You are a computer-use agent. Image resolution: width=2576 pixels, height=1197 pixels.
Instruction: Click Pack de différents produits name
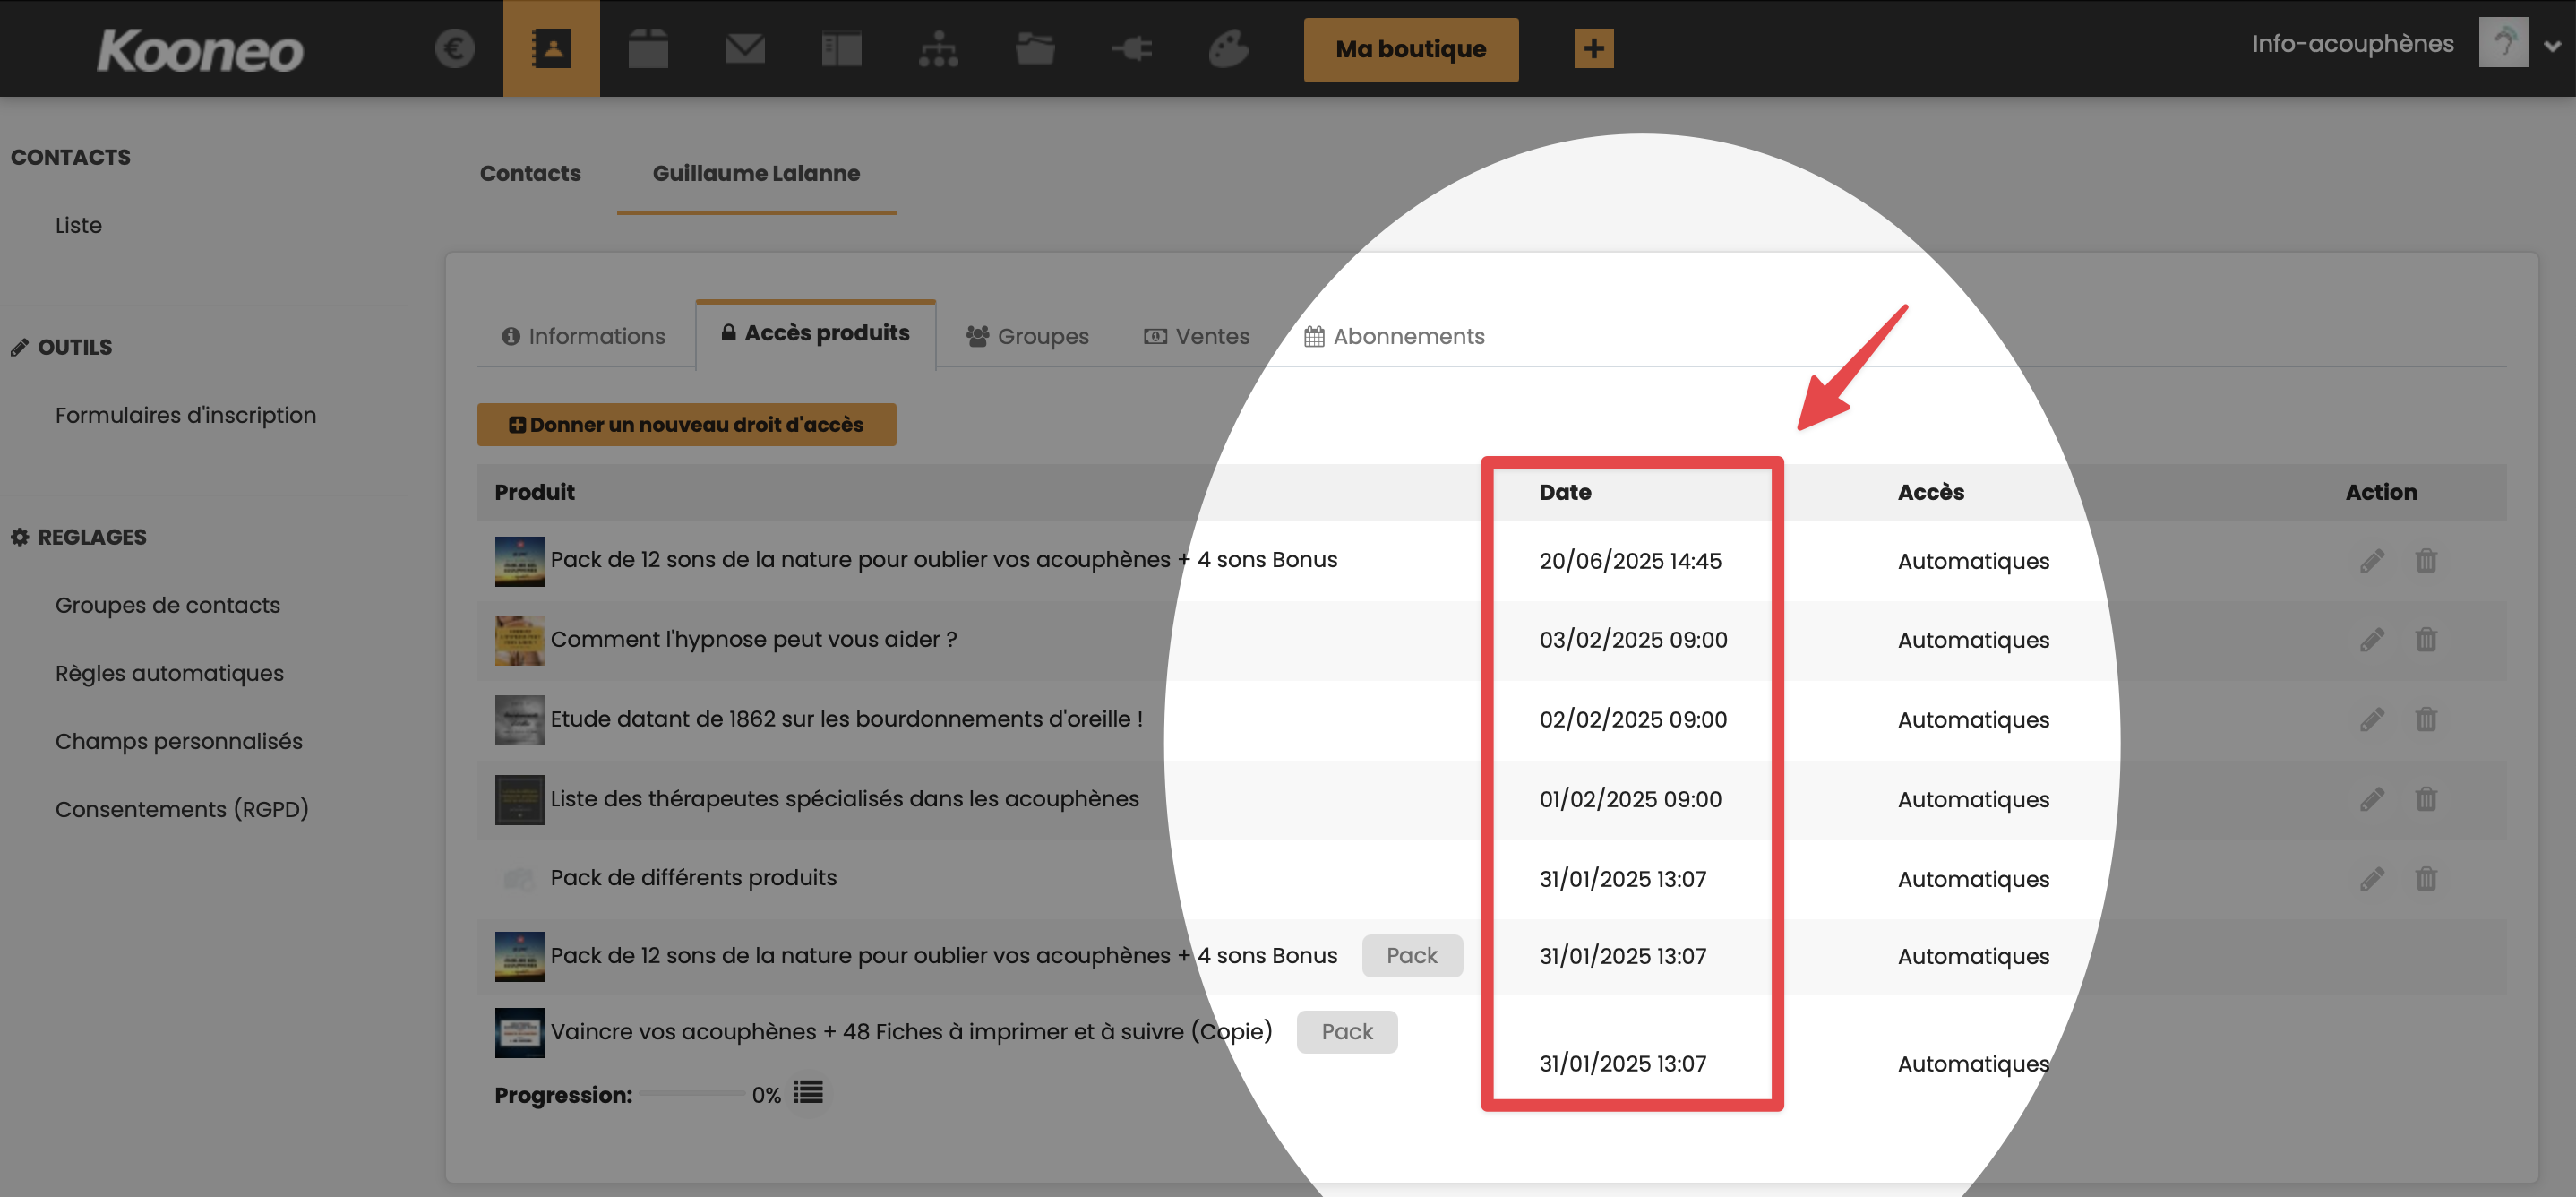point(693,878)
